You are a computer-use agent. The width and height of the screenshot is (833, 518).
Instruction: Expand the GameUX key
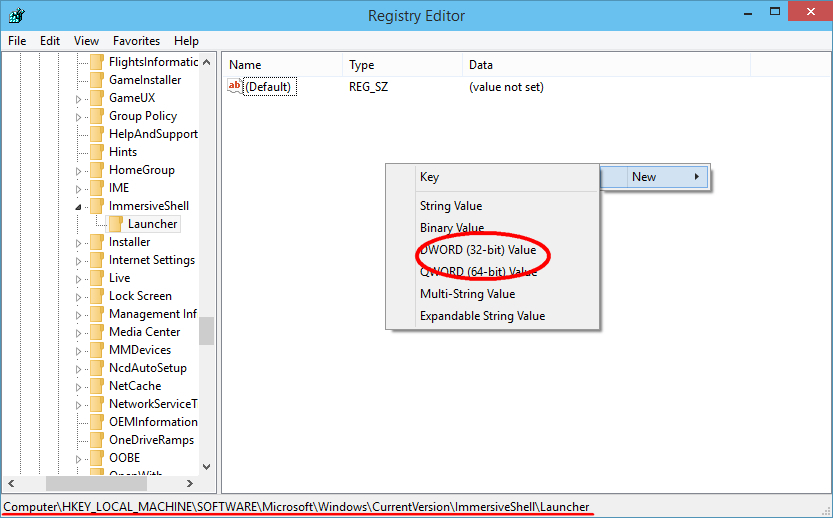pos(79,99)
